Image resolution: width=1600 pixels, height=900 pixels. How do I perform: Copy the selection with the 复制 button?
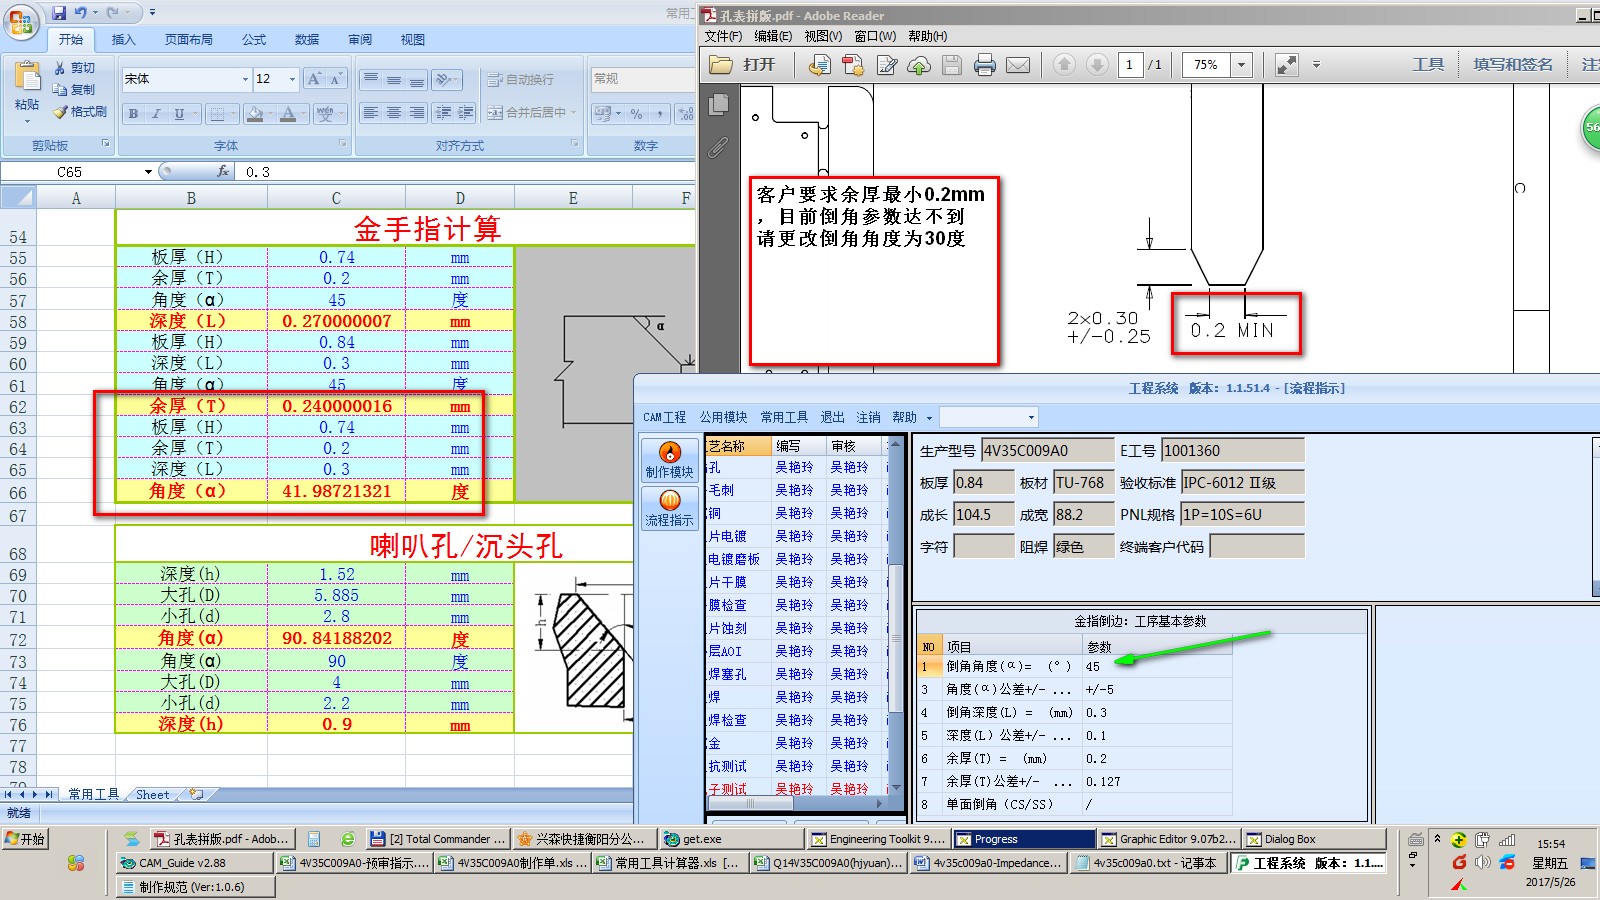(75, 90)
